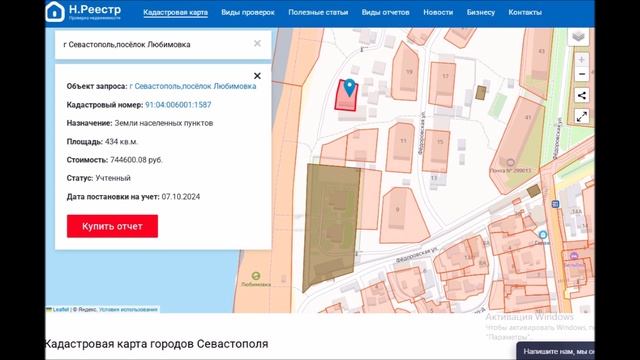Click the Купить отчет button

click(x=112, y=226)
